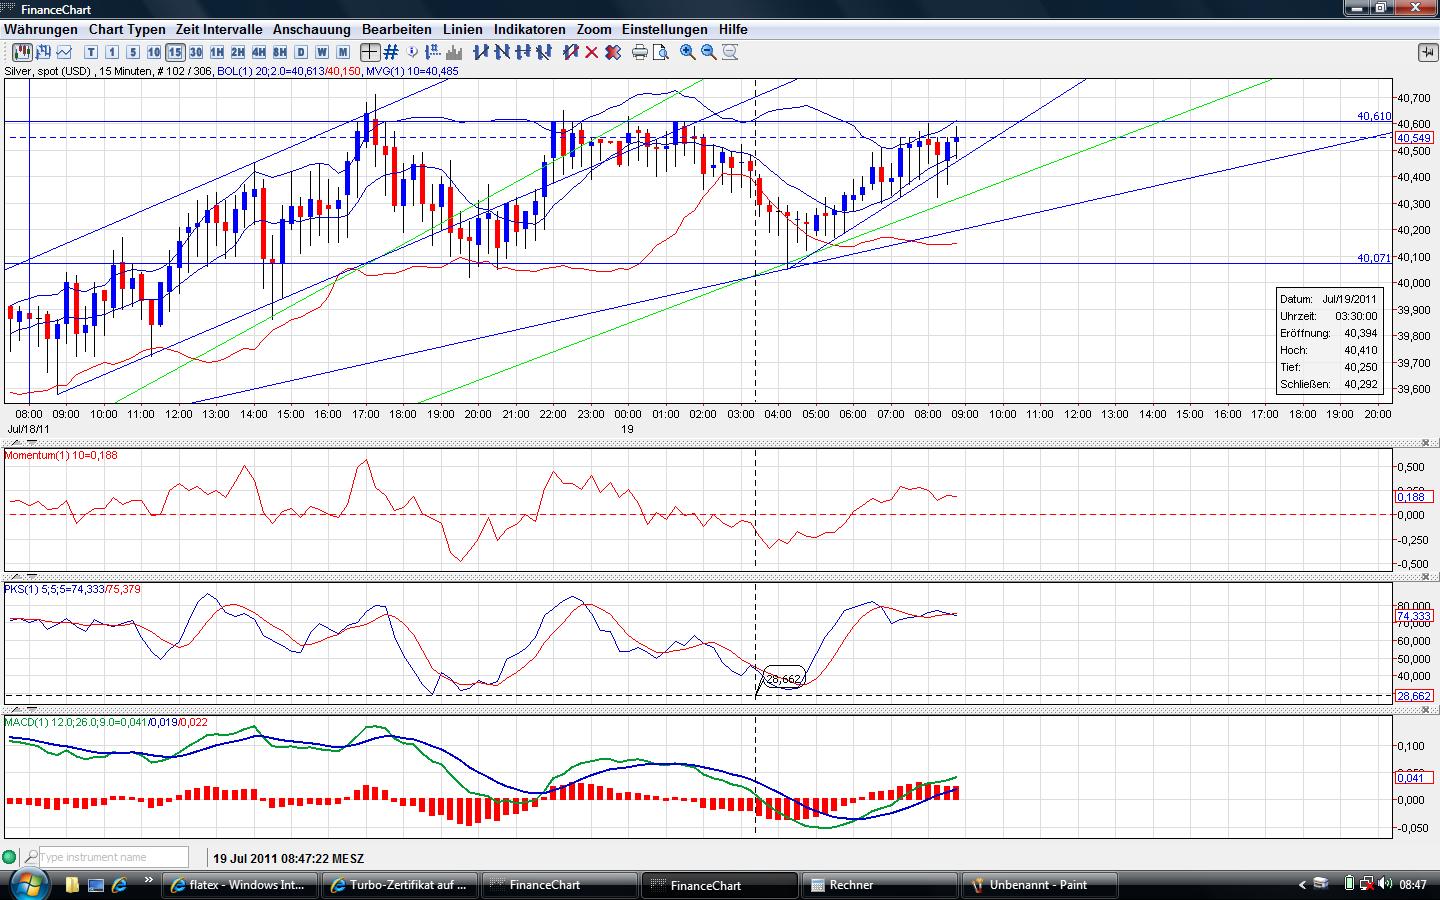Toggle the 15-minute interval button
This screenshot has height=900, width=1440.
[175, 52]
